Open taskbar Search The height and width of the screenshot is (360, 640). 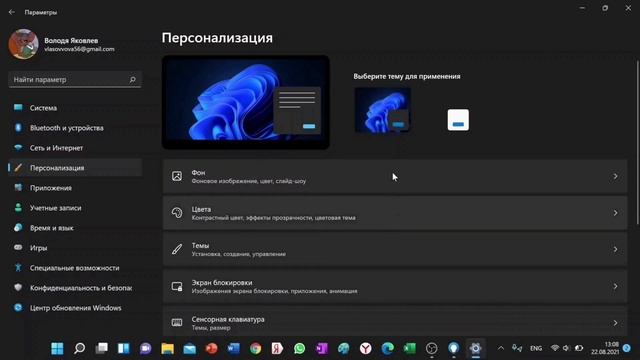click(79, 348)
